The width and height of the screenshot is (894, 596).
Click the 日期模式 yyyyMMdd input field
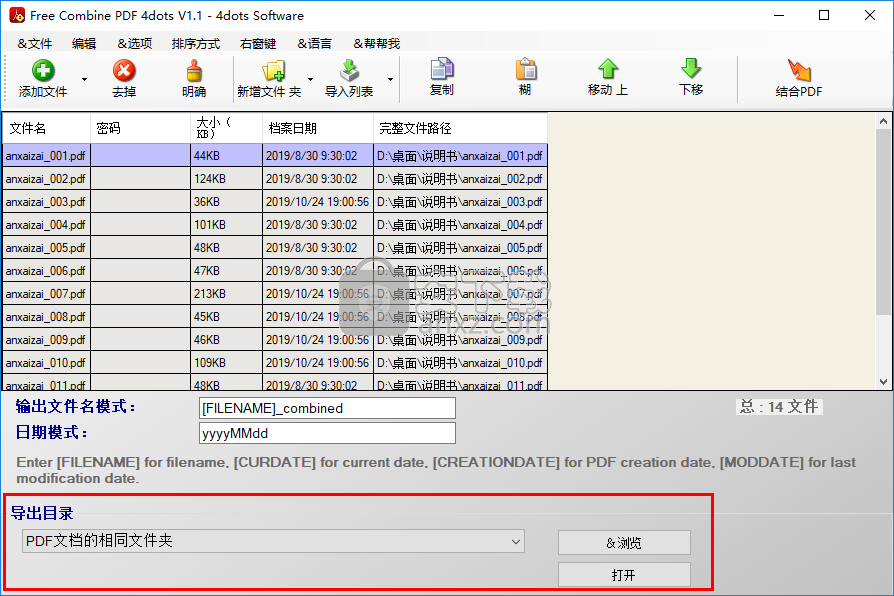327,433
